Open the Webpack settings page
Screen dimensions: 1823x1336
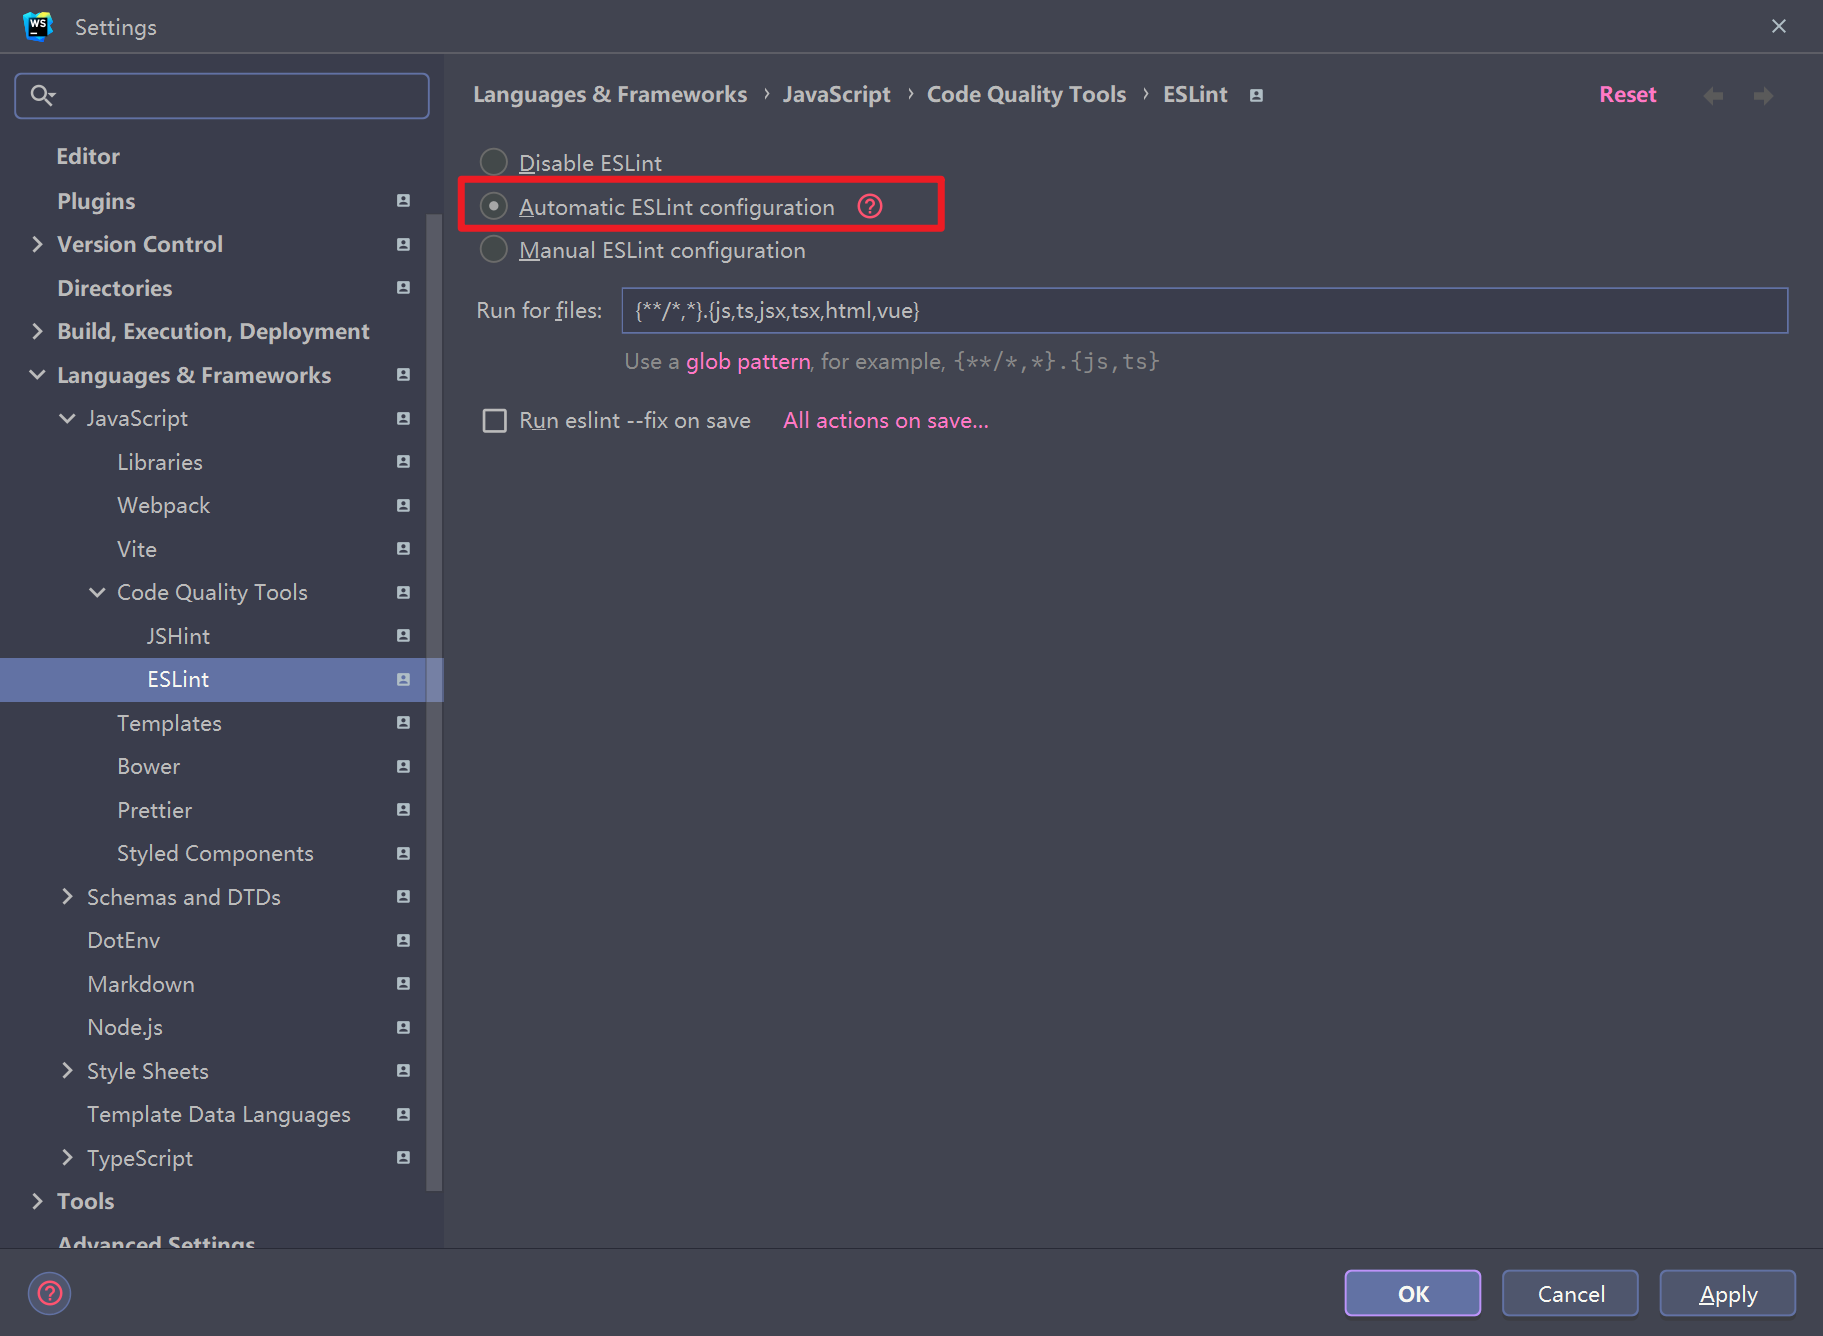click(x=163, y=505)
